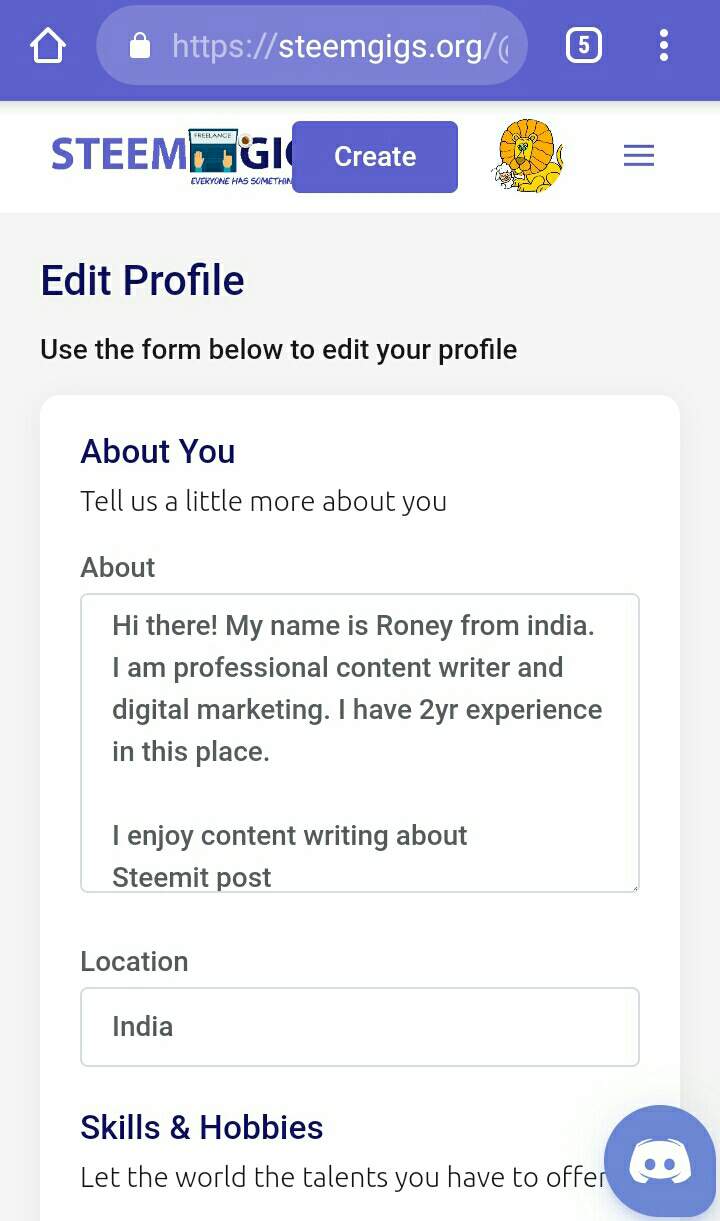Viewport: 720px width, 1221px height.
Task: Select the Skills & Hobbies section heading
Action: click(201, 1127)
